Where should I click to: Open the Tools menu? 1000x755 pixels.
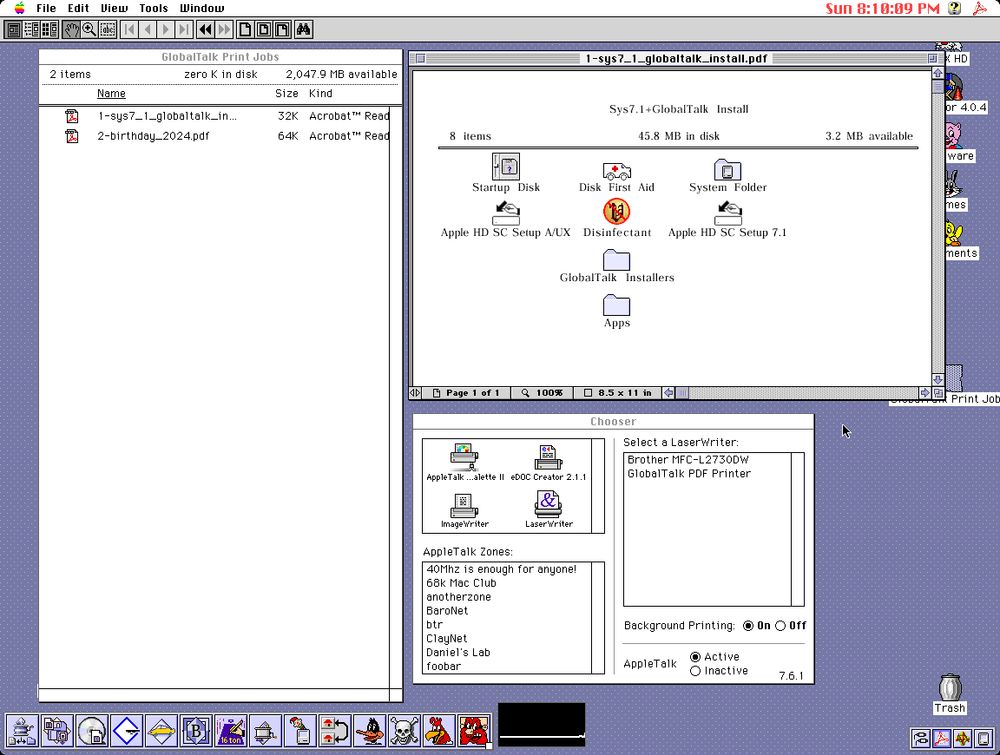152,8
